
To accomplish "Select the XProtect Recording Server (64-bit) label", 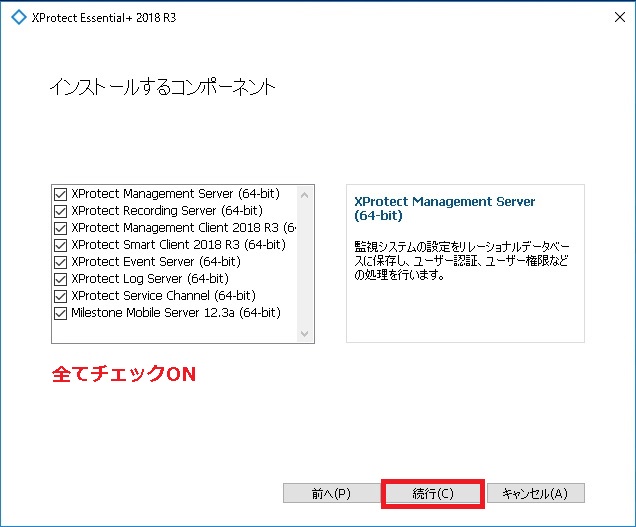I will click(x=167, y=211).
